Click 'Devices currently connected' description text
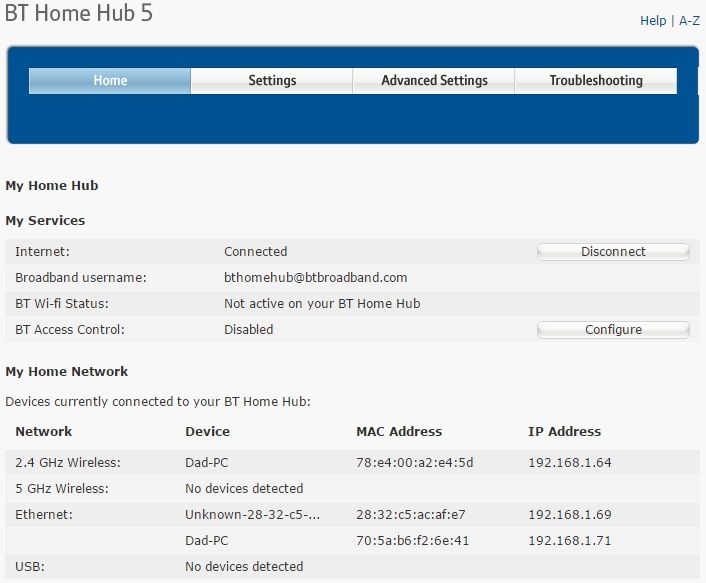Screen dimensions: 706x583 [158, 402]
